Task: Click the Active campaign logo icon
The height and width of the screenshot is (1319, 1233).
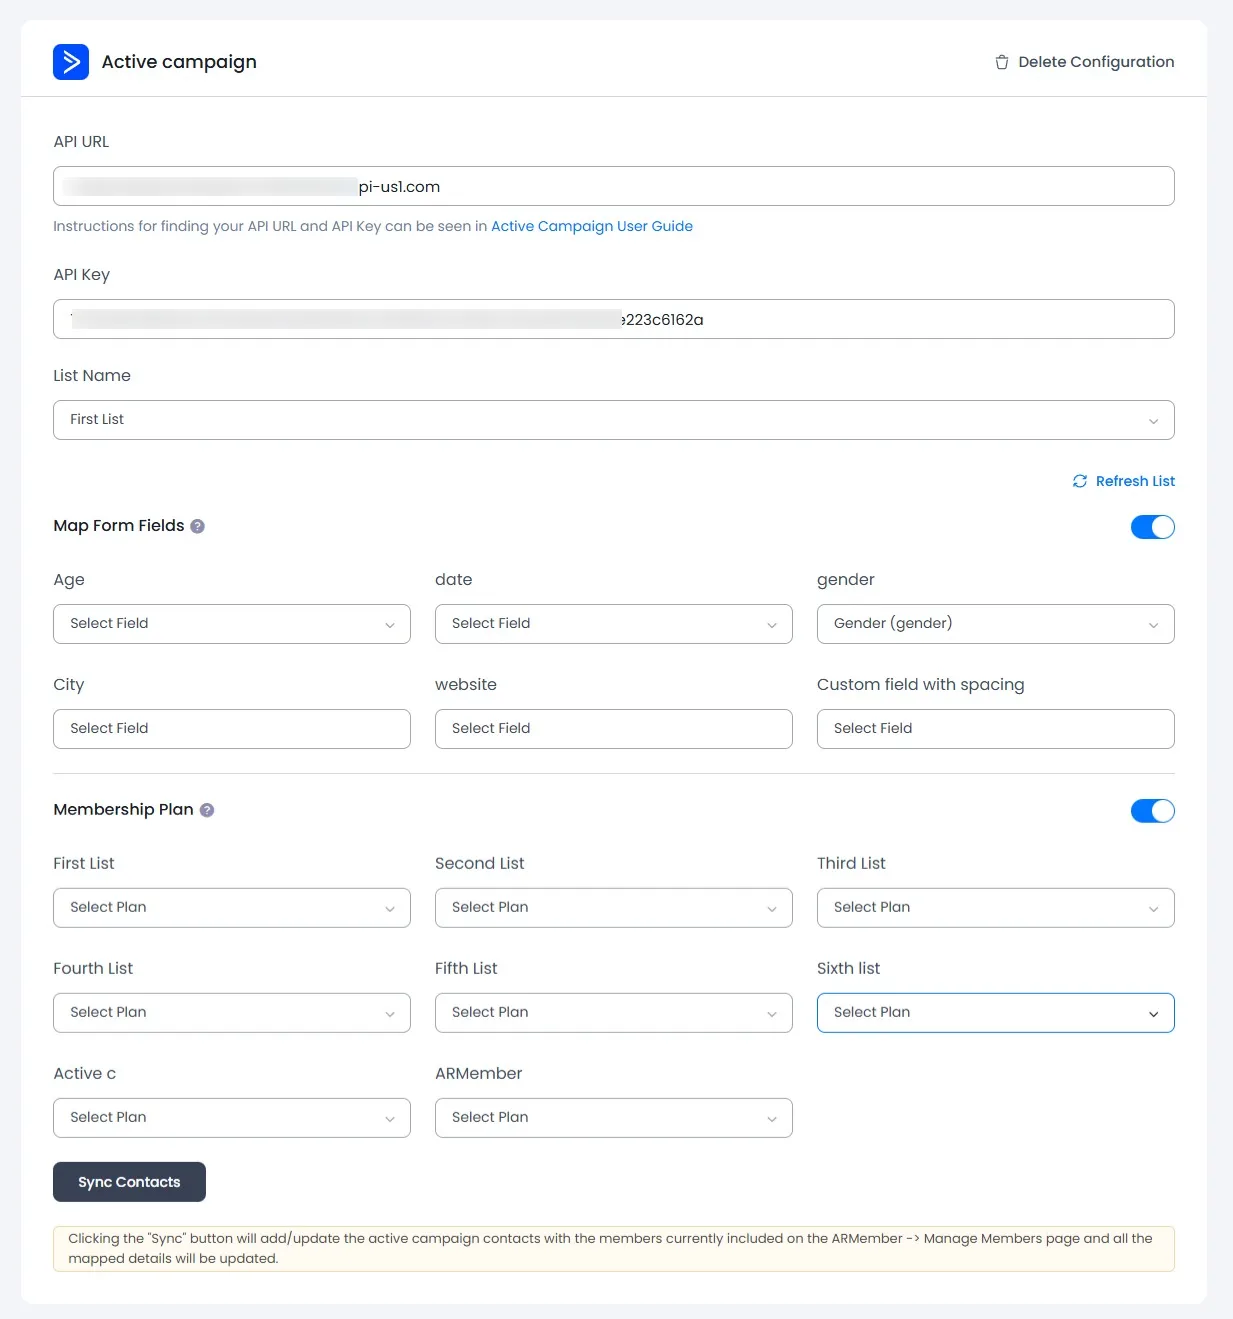Action: click(x=71, y=62)
